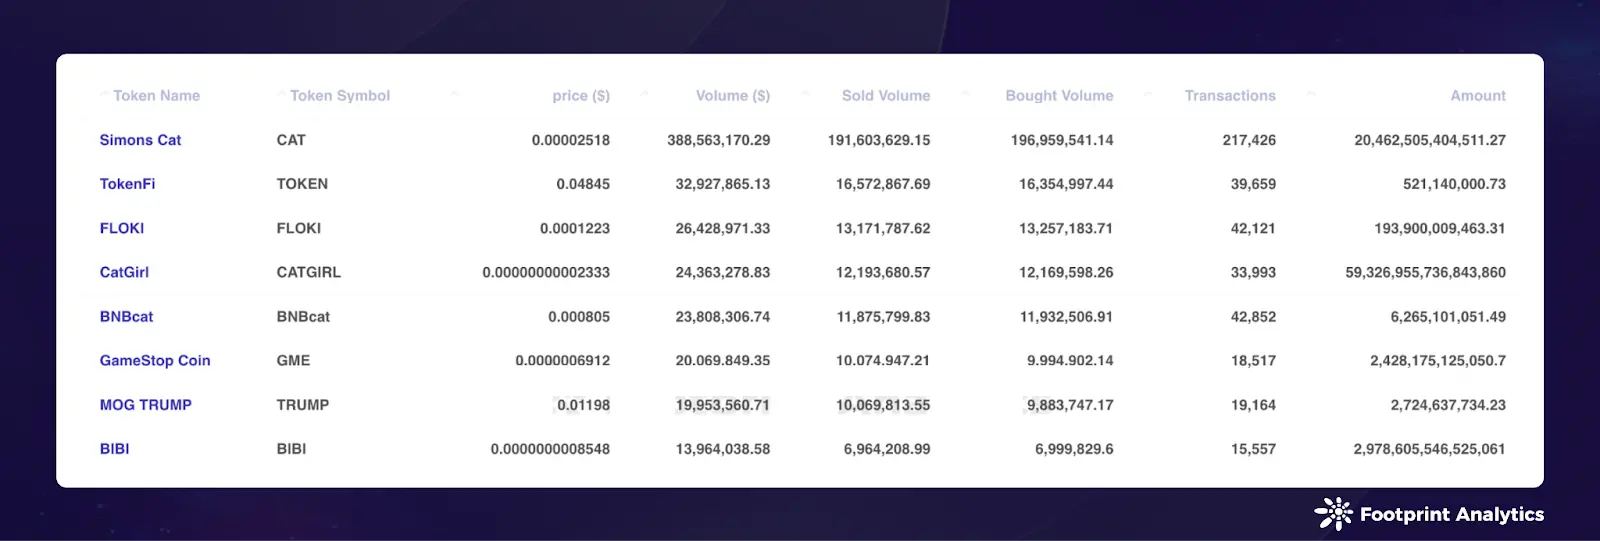
Task: Sort table by price ($) column header
Action: point(580,96)
